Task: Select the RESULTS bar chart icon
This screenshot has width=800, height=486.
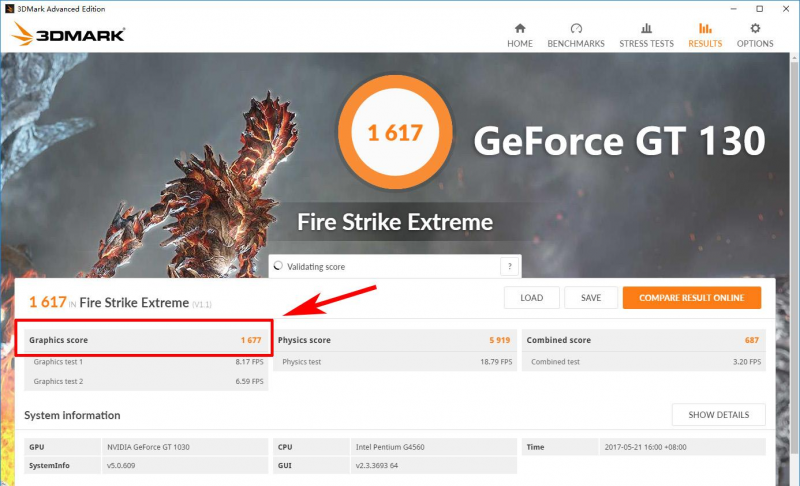Action: point(705,29)
